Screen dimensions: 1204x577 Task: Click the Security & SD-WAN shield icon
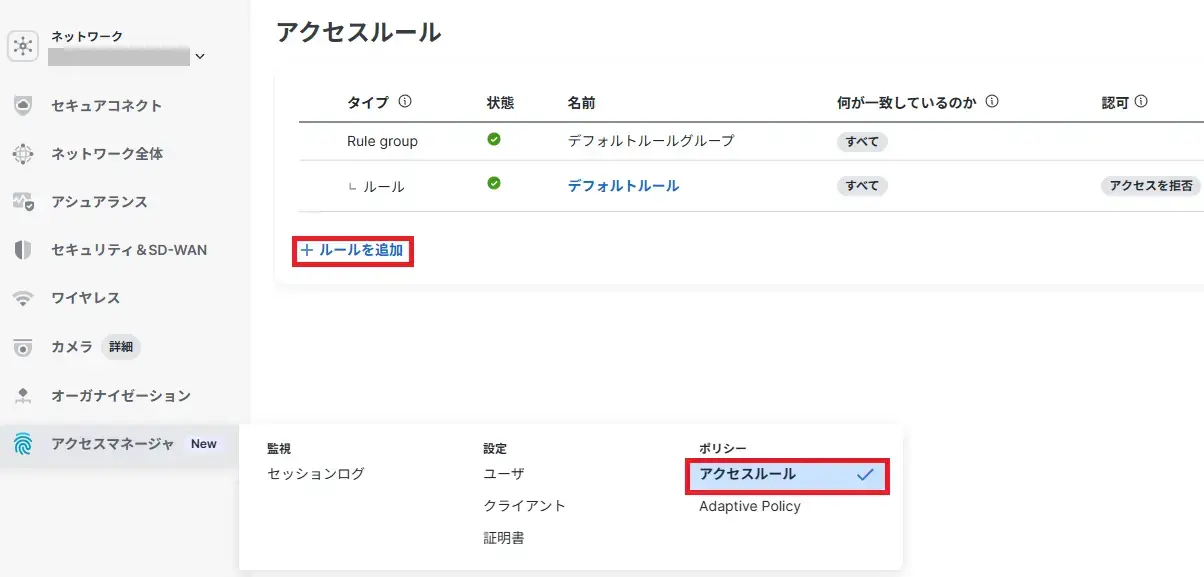23,250
